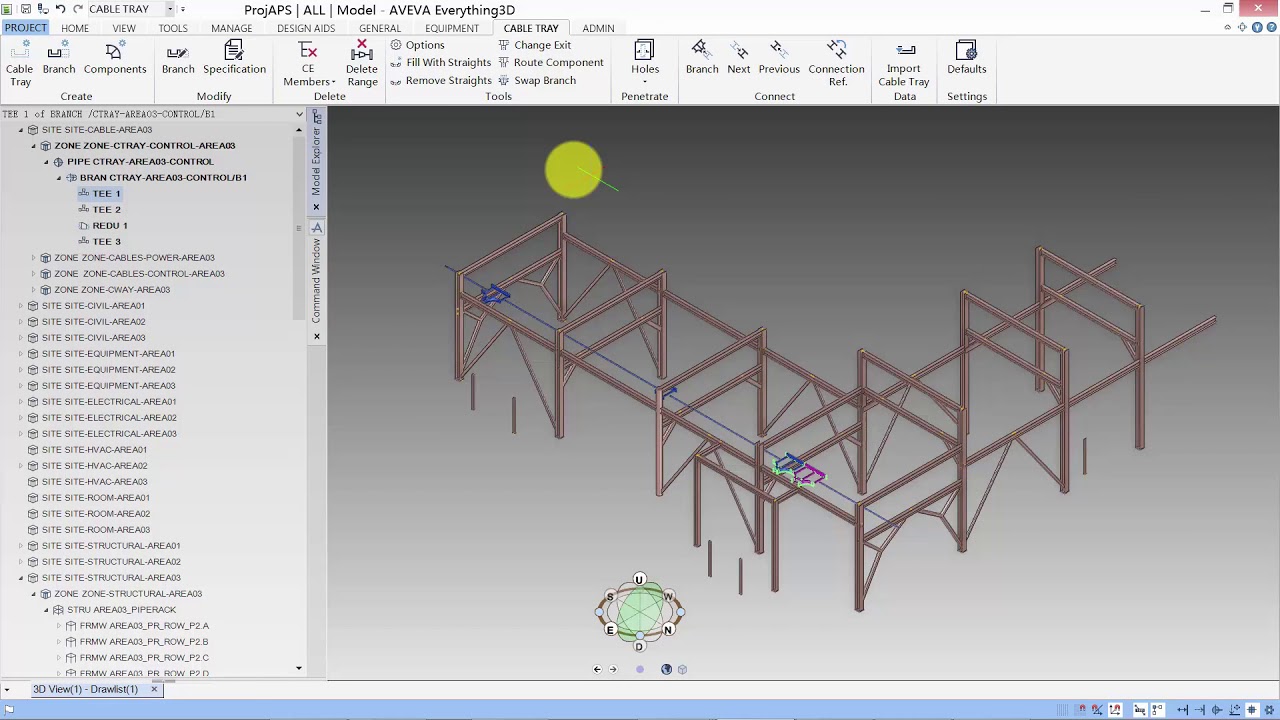Collapse the BRAN CTRAY-AREA03-CONTROL/B1 node

coord(58,178)
